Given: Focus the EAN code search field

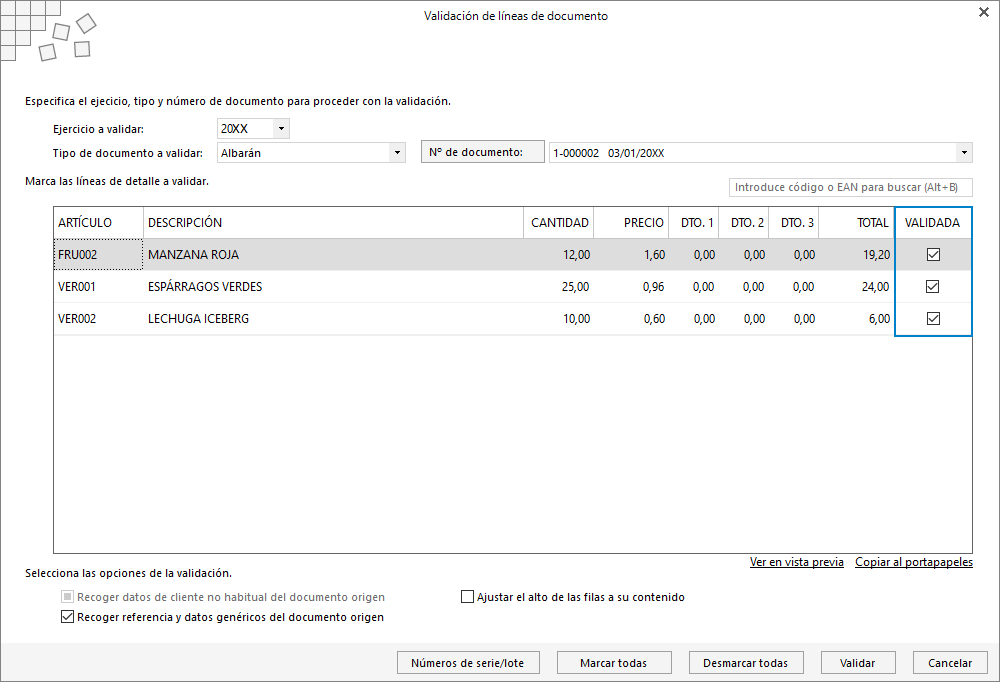Looking at the screenshot, I should tap(851, 188).
